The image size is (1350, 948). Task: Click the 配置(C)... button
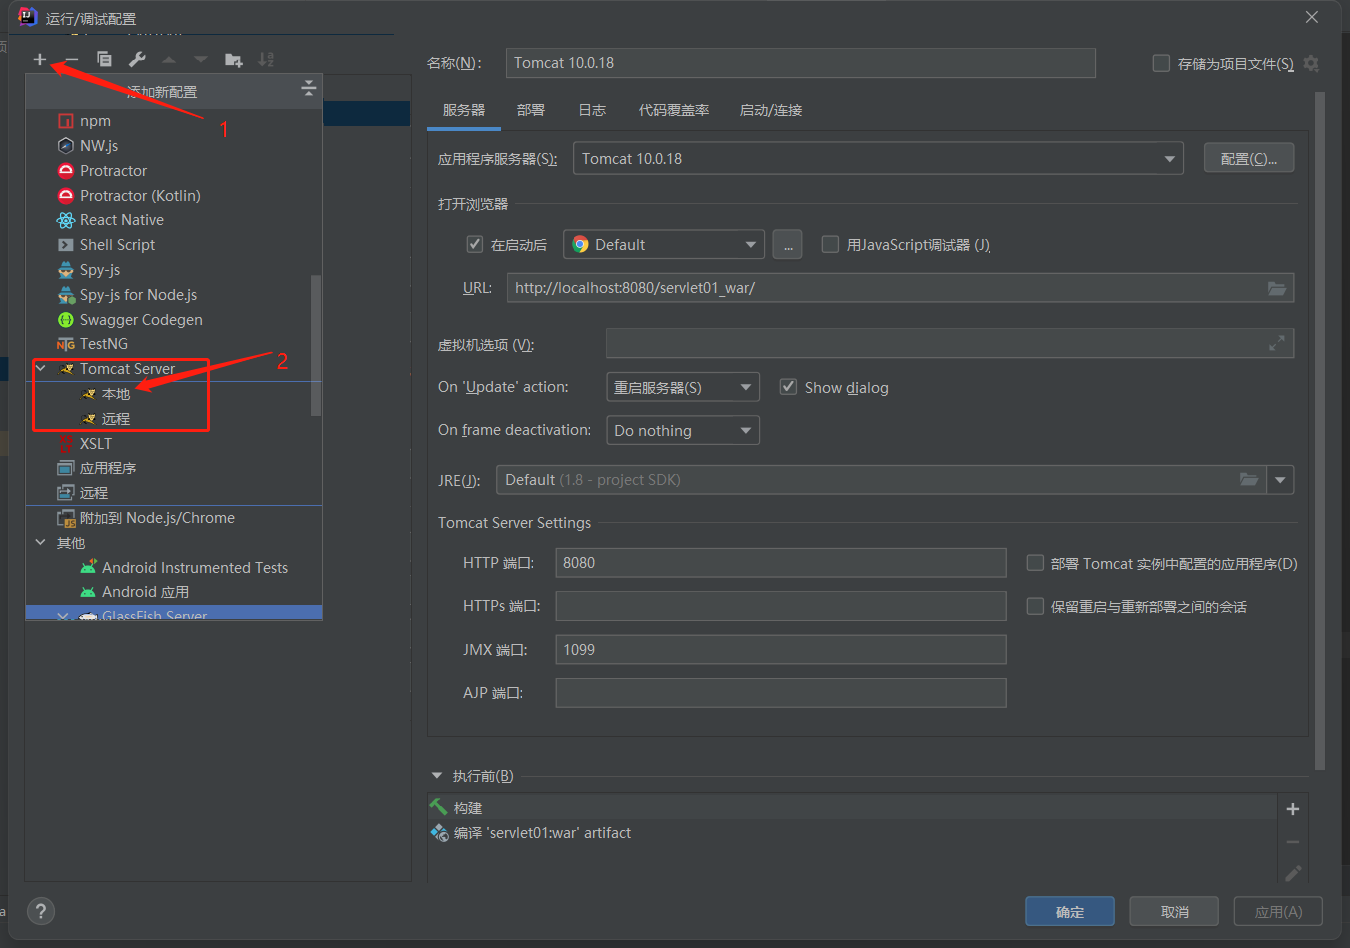click(1249, 159)
